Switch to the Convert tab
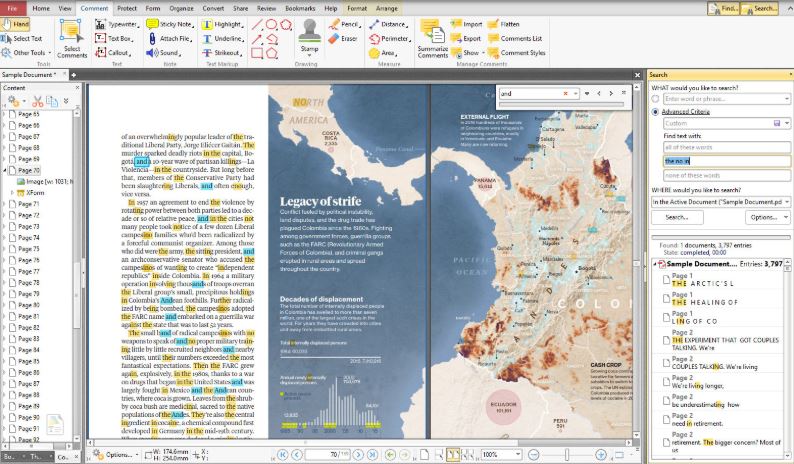 213,8
